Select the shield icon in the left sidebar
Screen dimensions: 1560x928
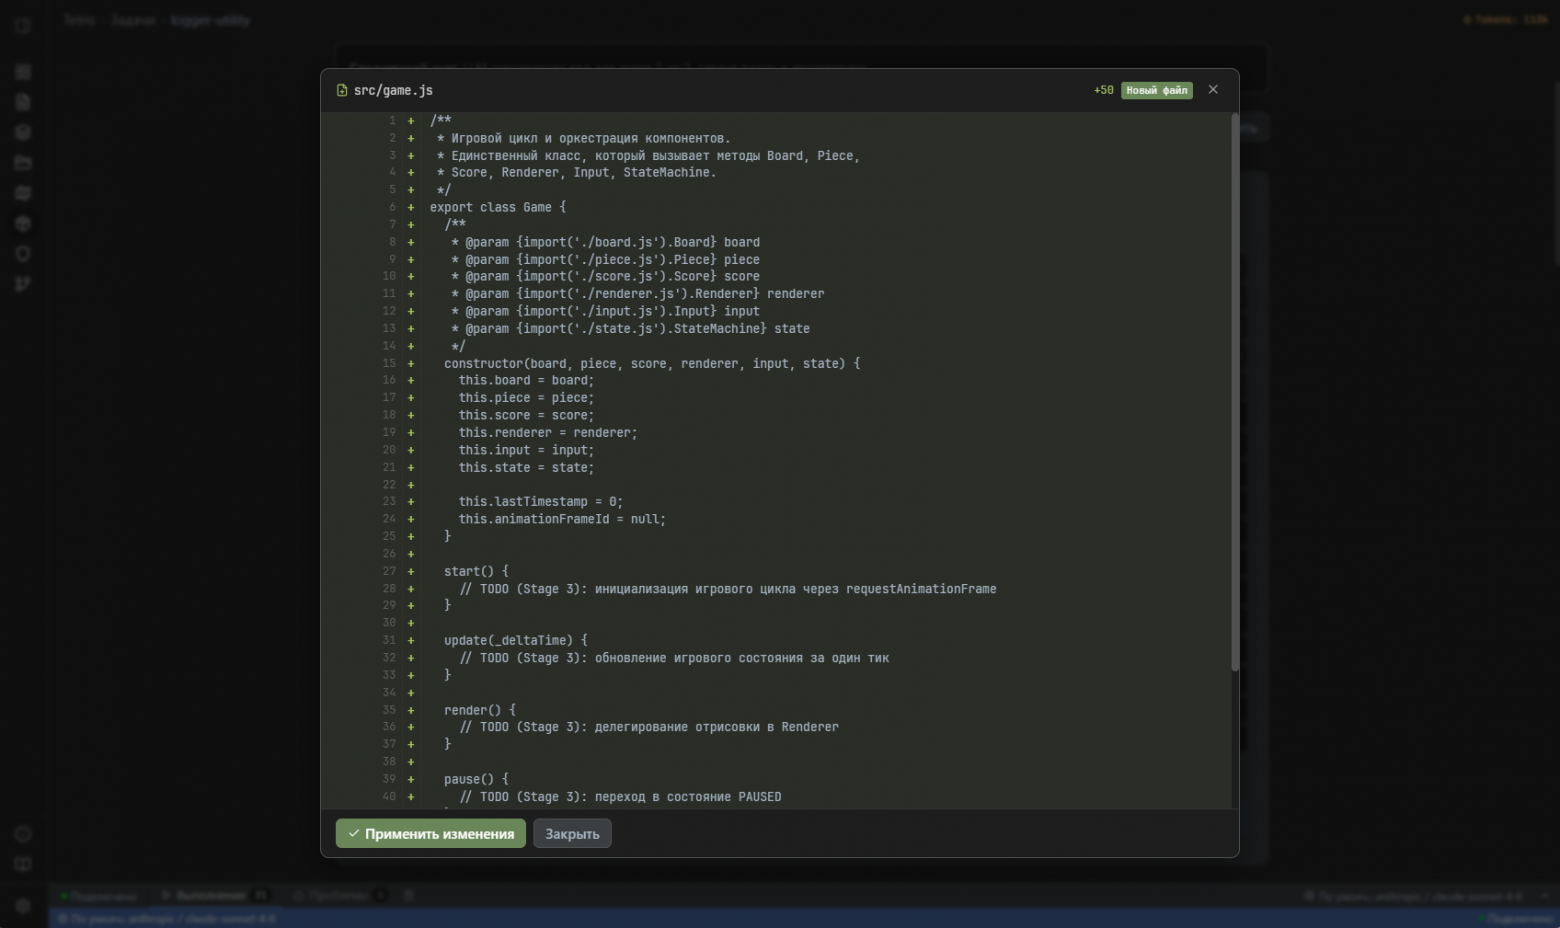pyautogui.click(x=23, y=254)
